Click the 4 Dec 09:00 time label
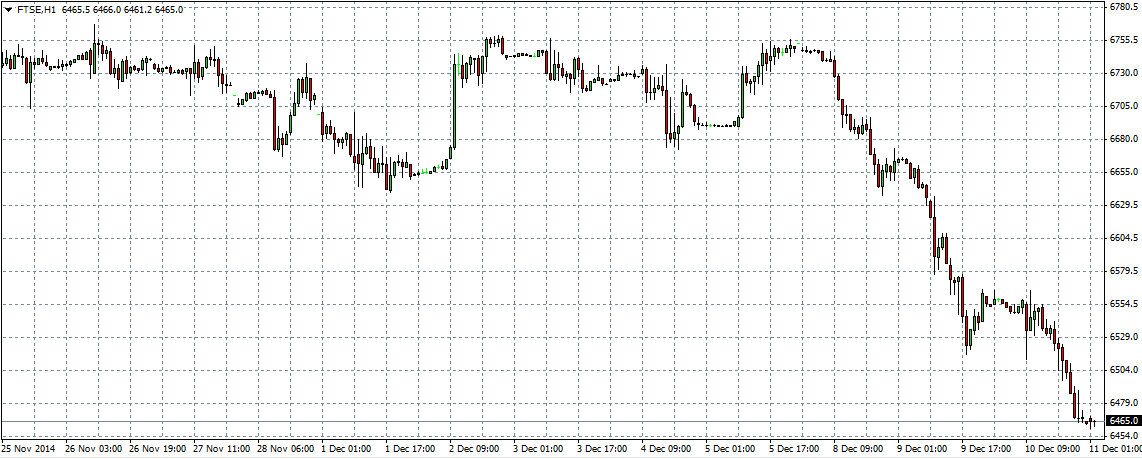This screenshot has height=459, width=1142. pos(666,449)
